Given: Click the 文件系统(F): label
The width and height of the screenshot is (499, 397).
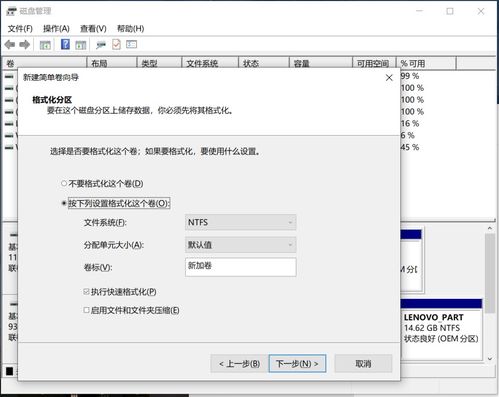Looking at the screenshot, I should pyautogui.click(x=105, y=222).
